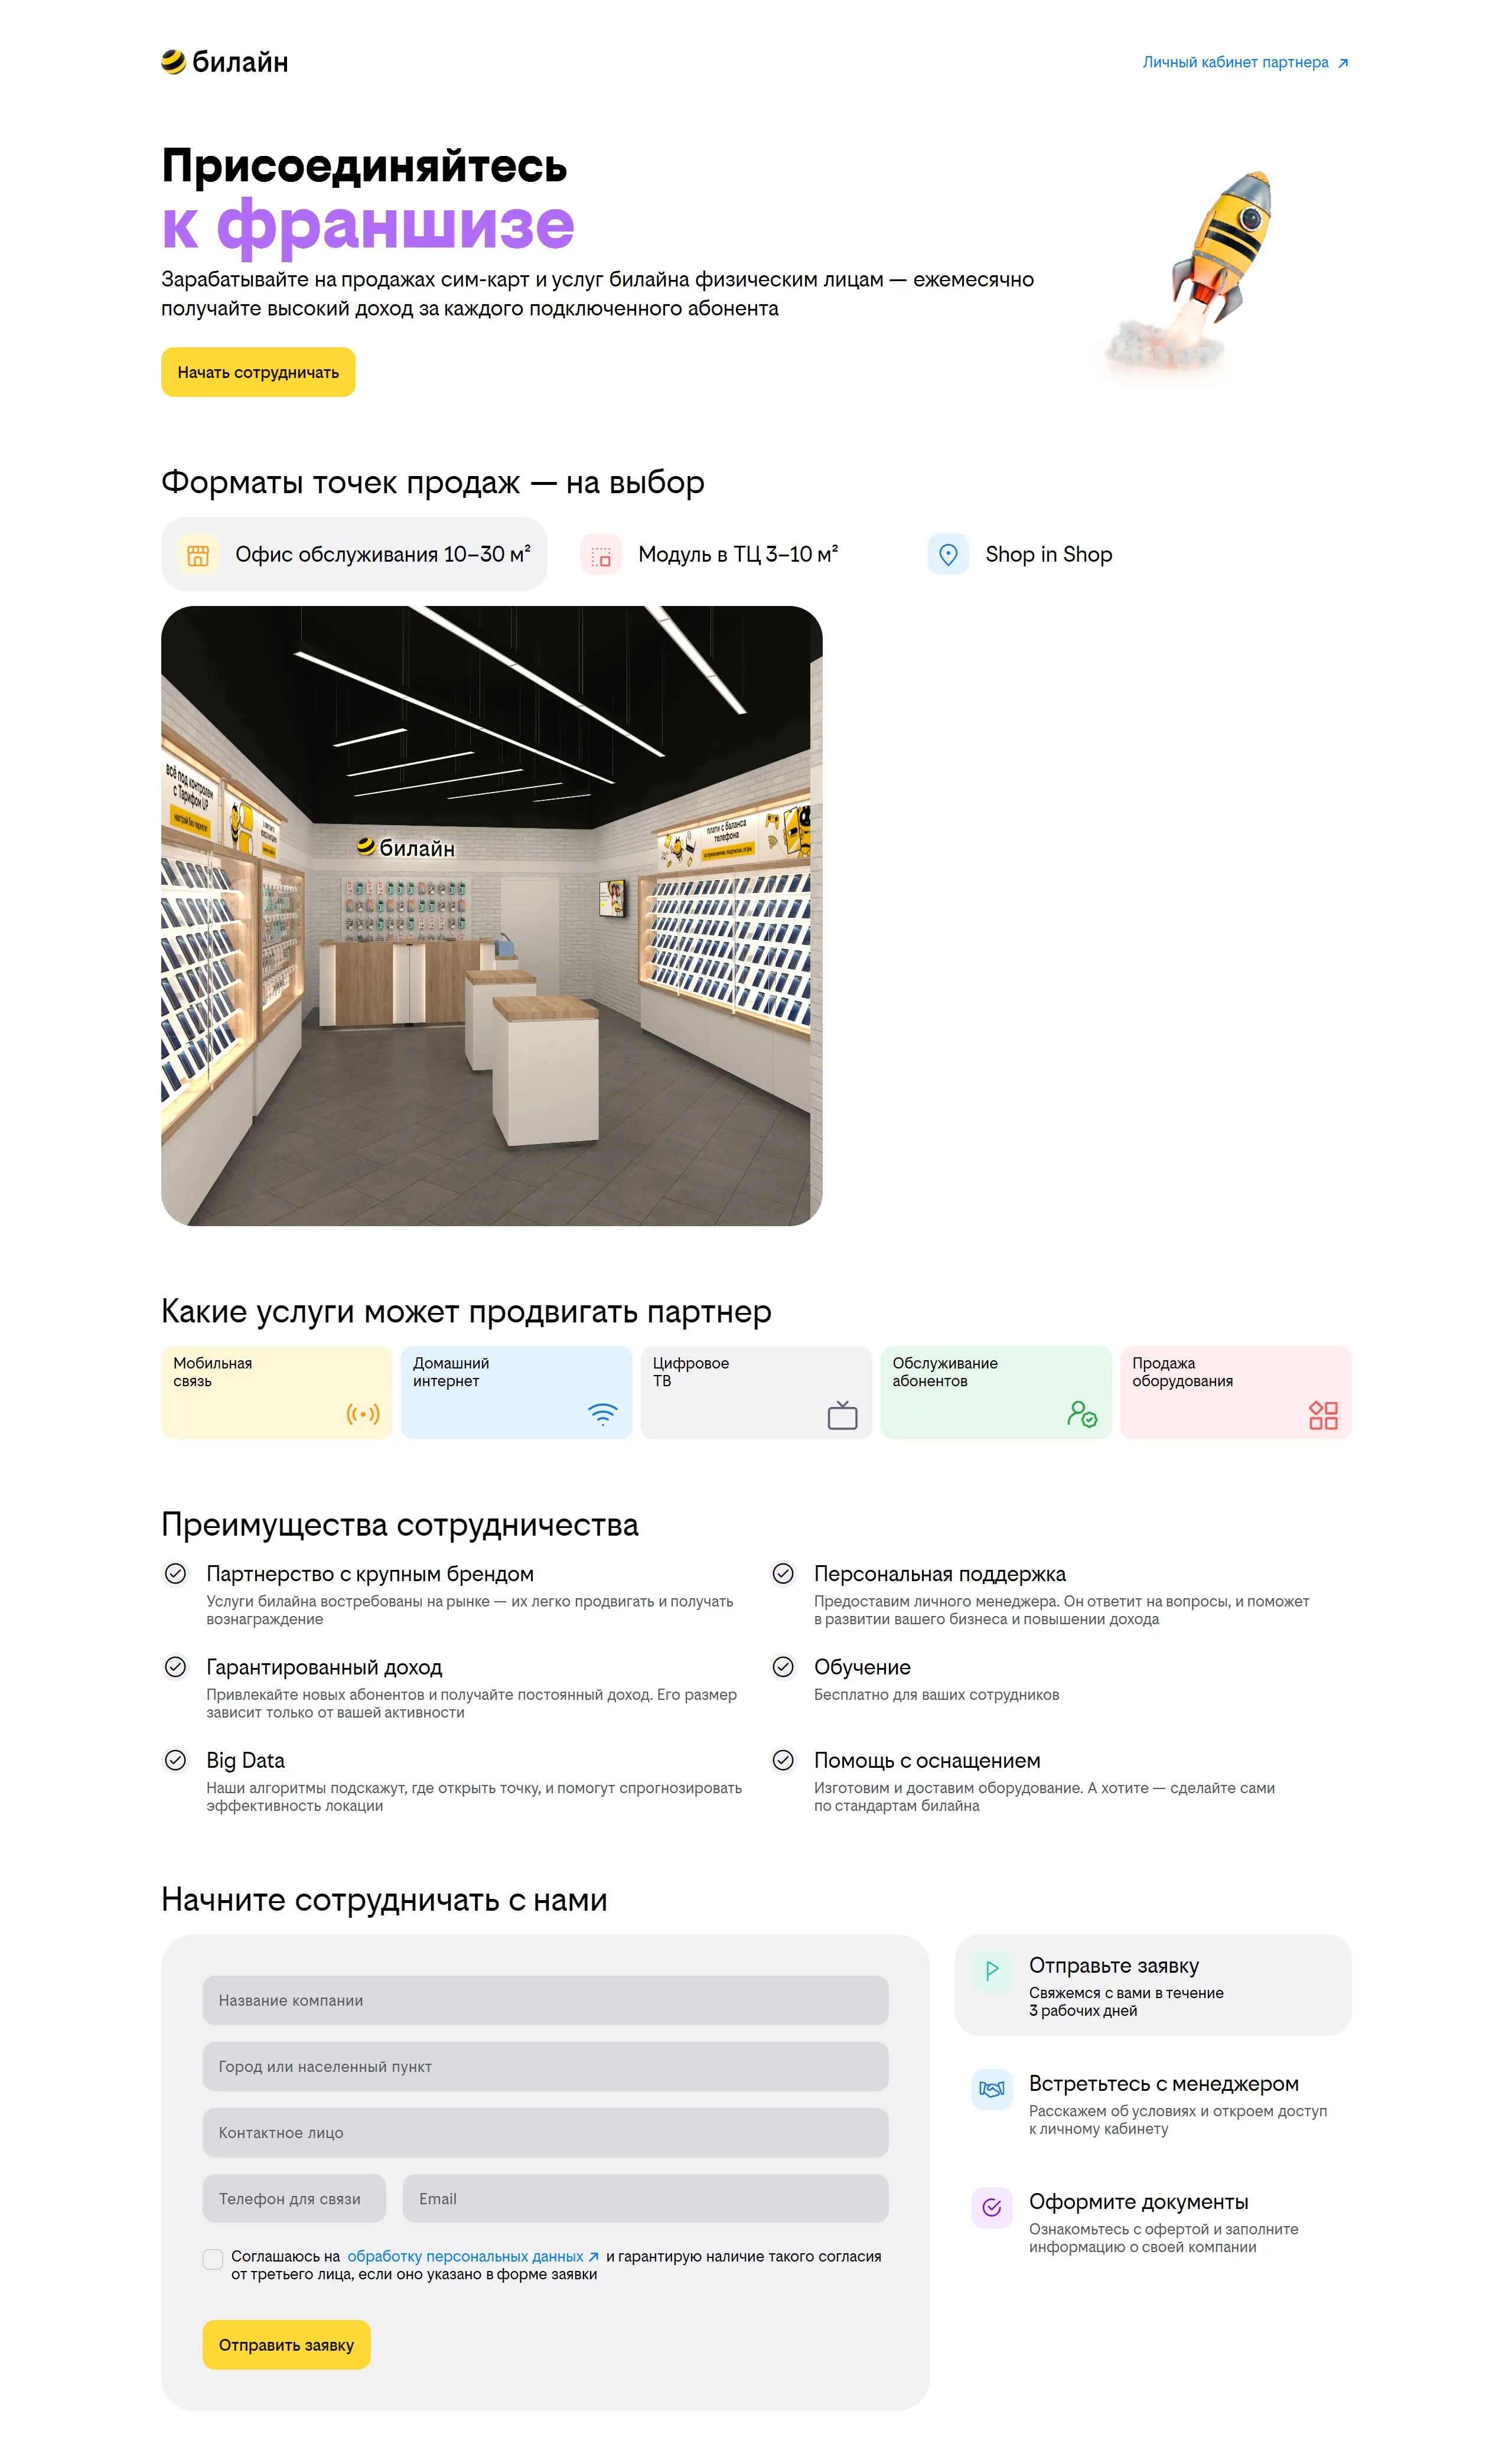Screen dimensions: 1512x2460
Task: Tick the personal data consent checkbox
Action: click(x=213, y=2259)
